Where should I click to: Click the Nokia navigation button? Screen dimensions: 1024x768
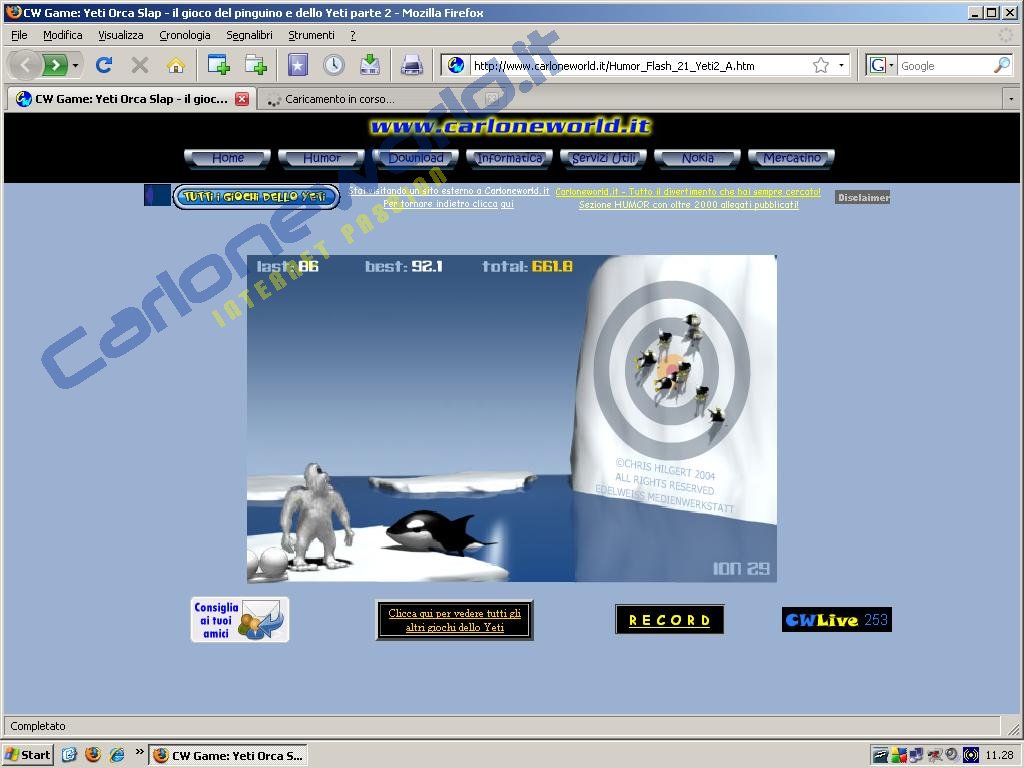(697, 158)
